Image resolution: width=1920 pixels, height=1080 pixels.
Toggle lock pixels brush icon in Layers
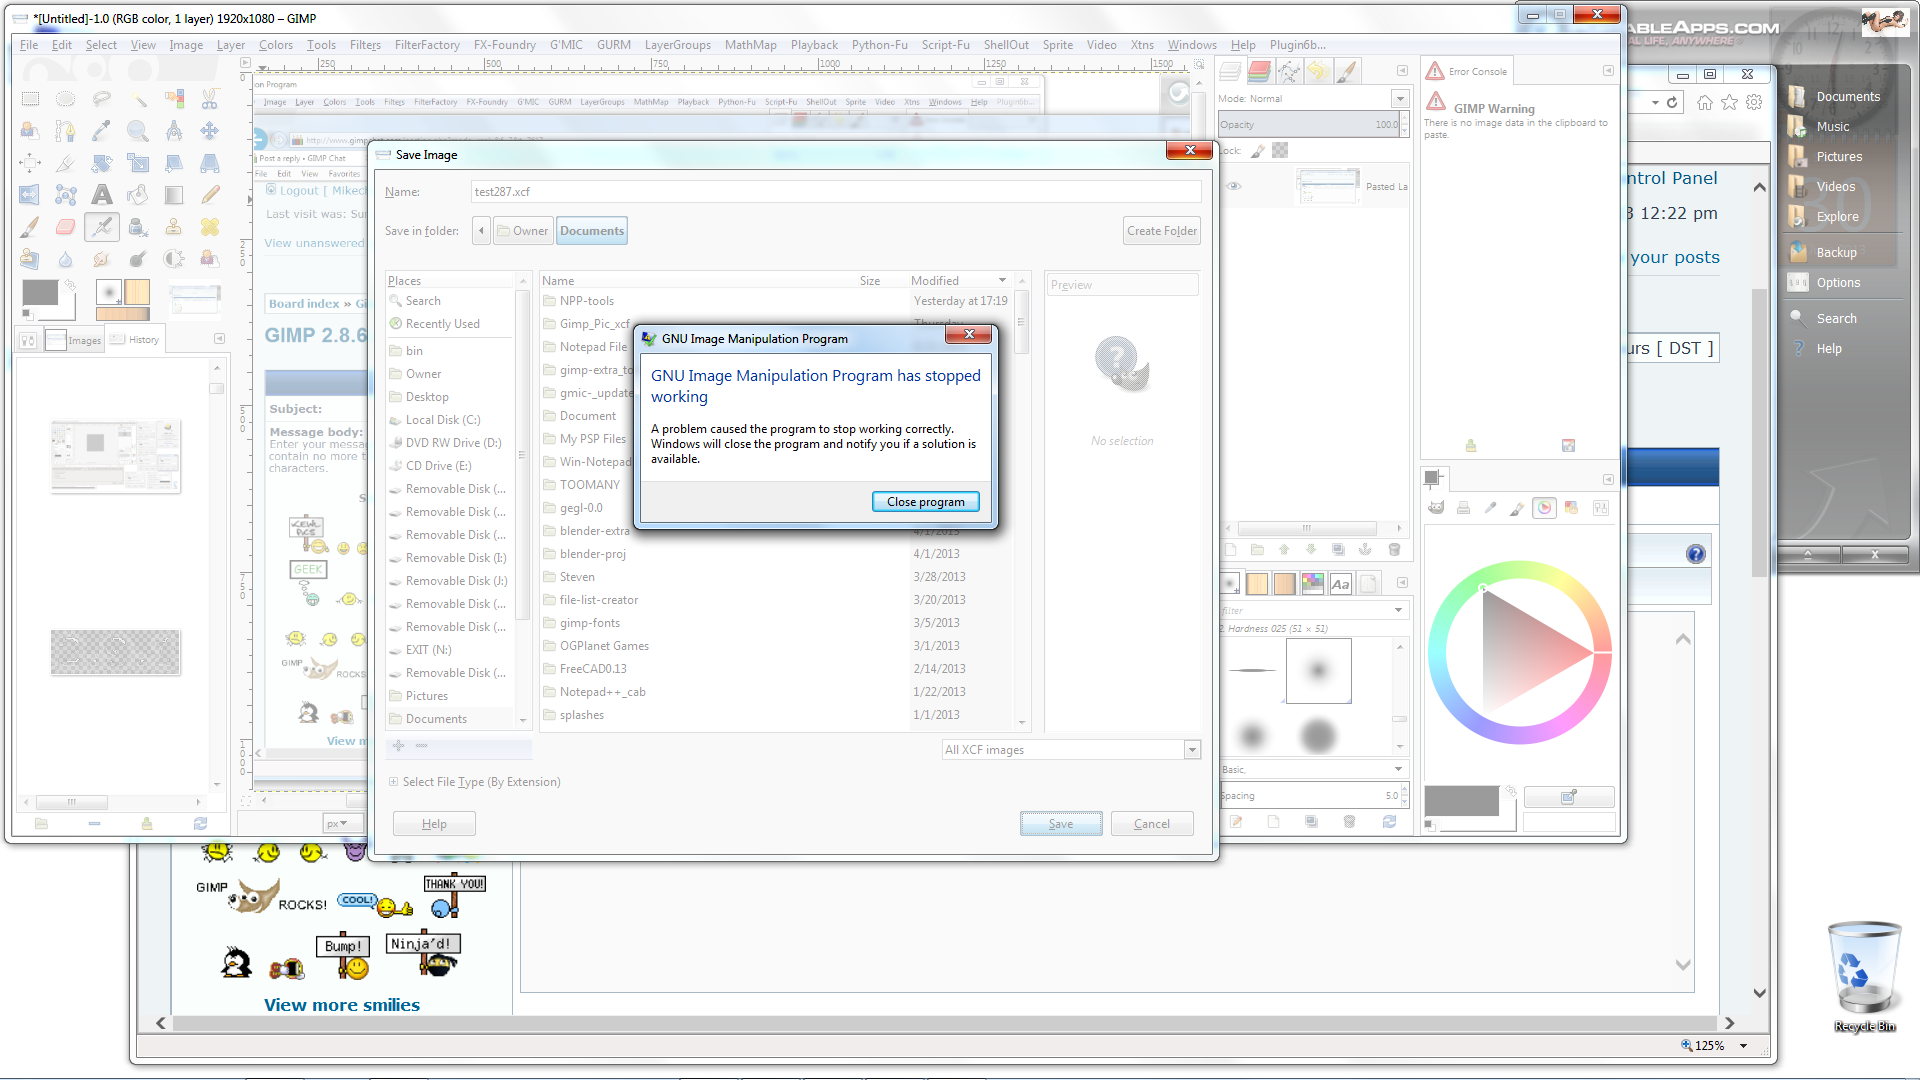[x=1258, y=151]
